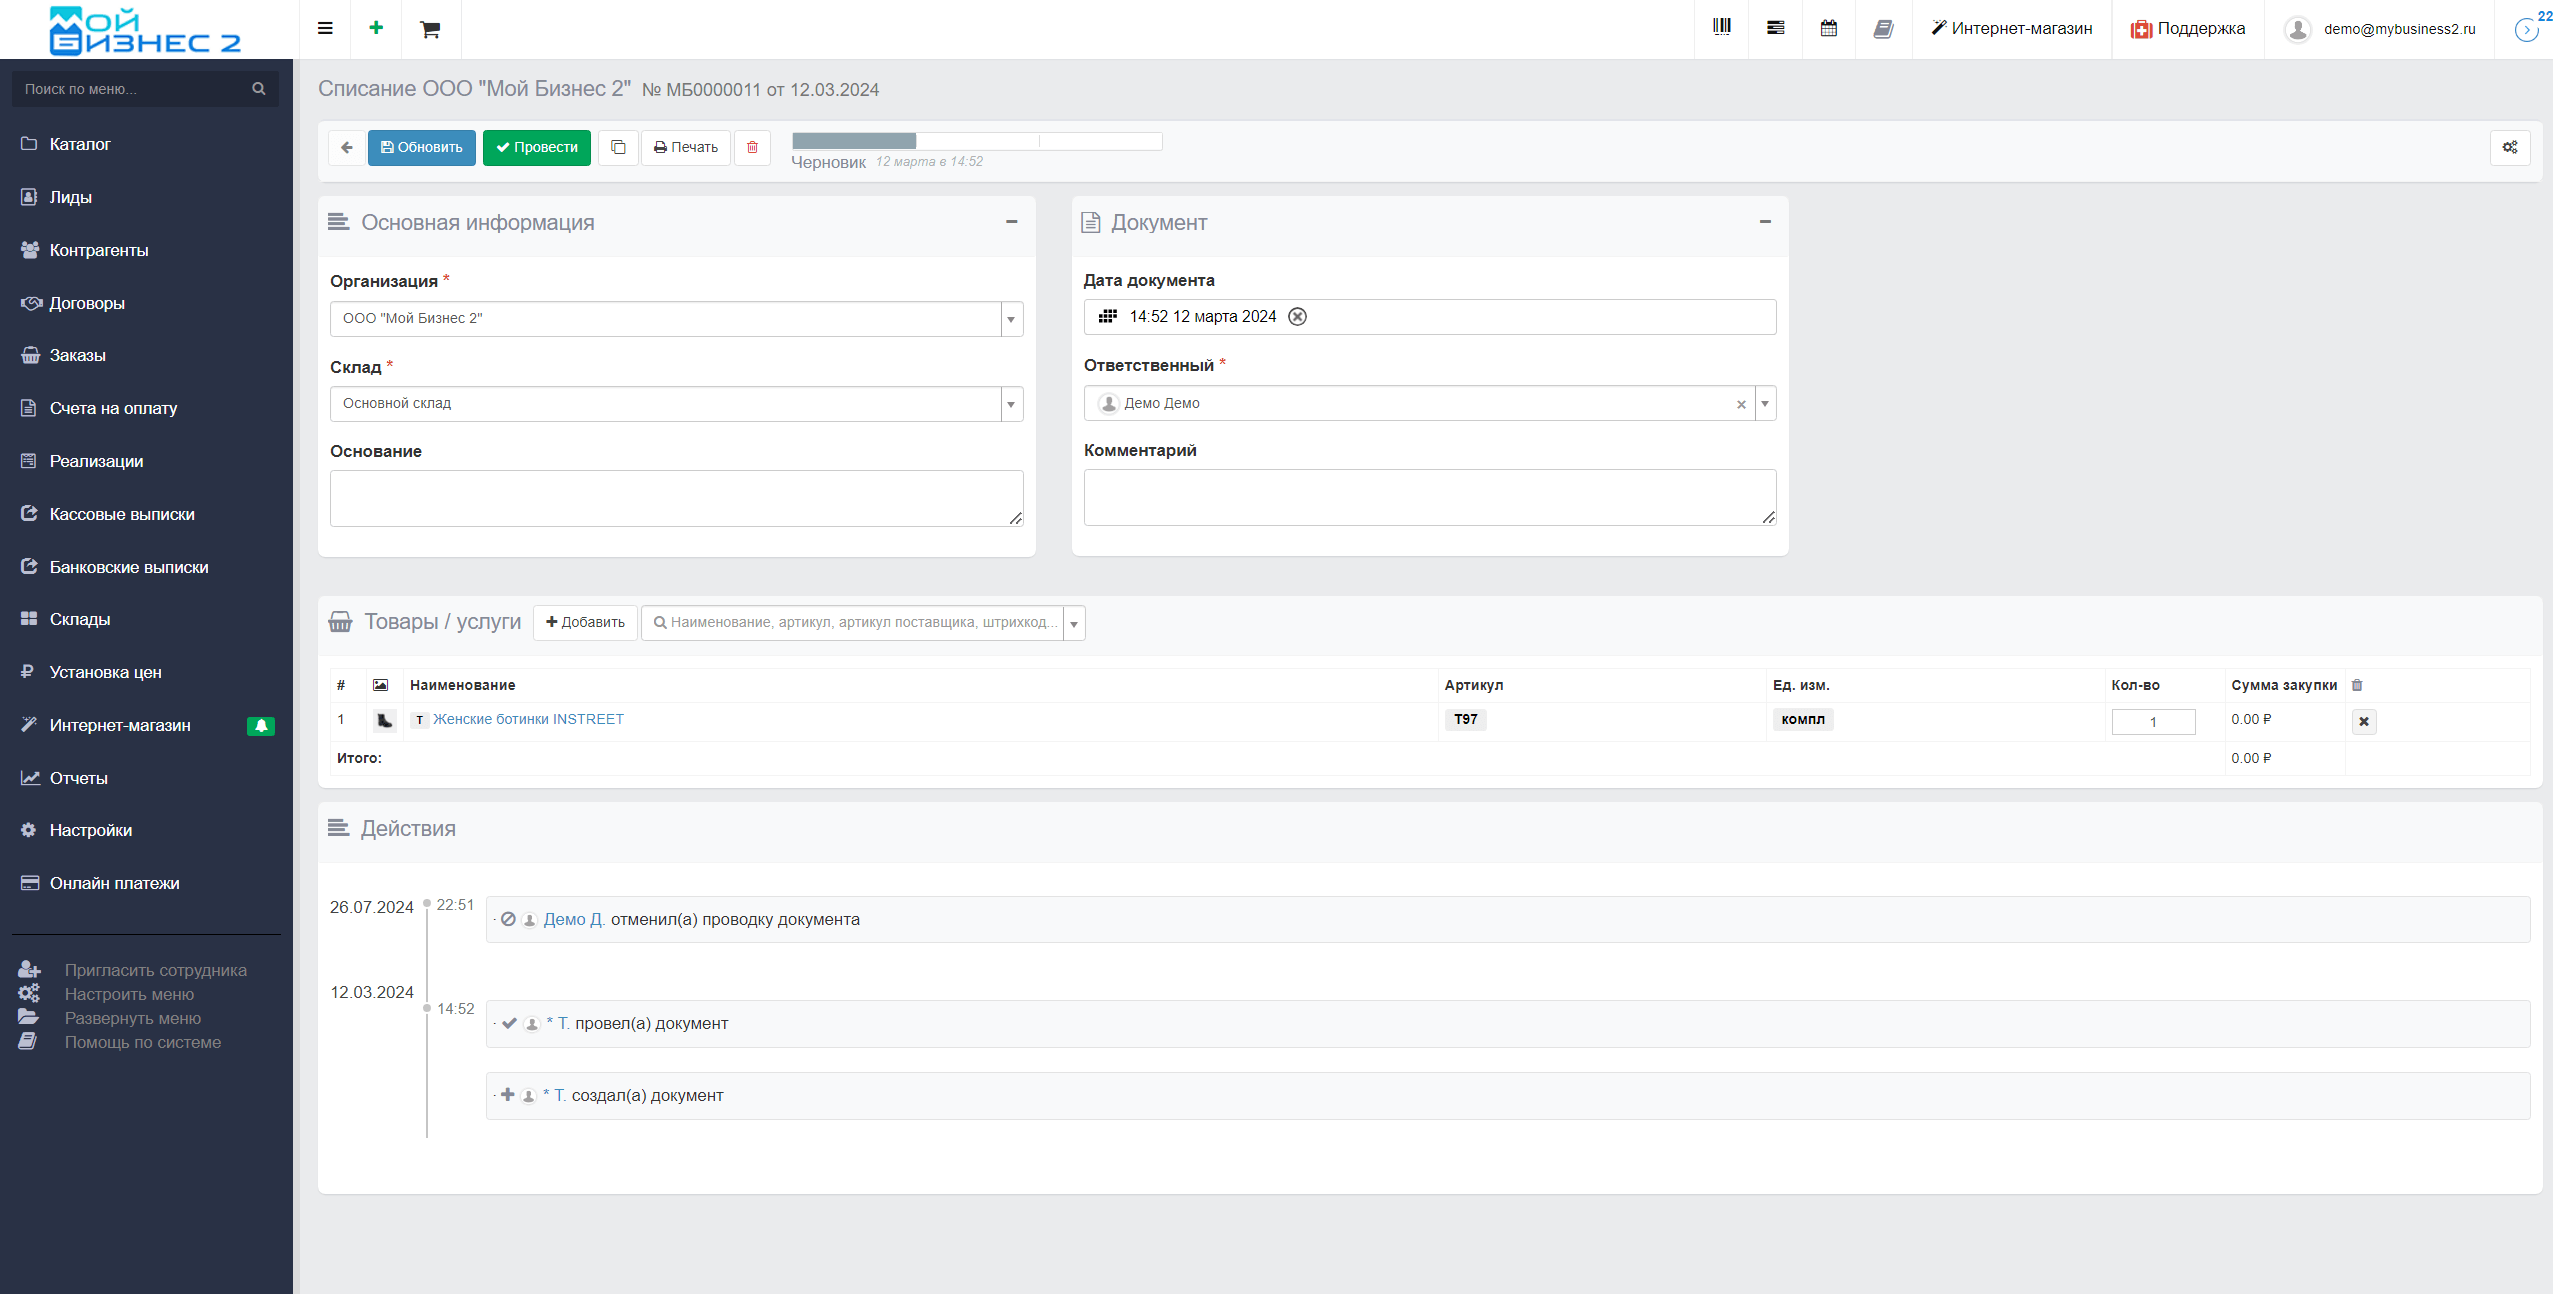Open the Женские ботинки INSTREET link
The image size is (2553, 1294).
[528, 719]
